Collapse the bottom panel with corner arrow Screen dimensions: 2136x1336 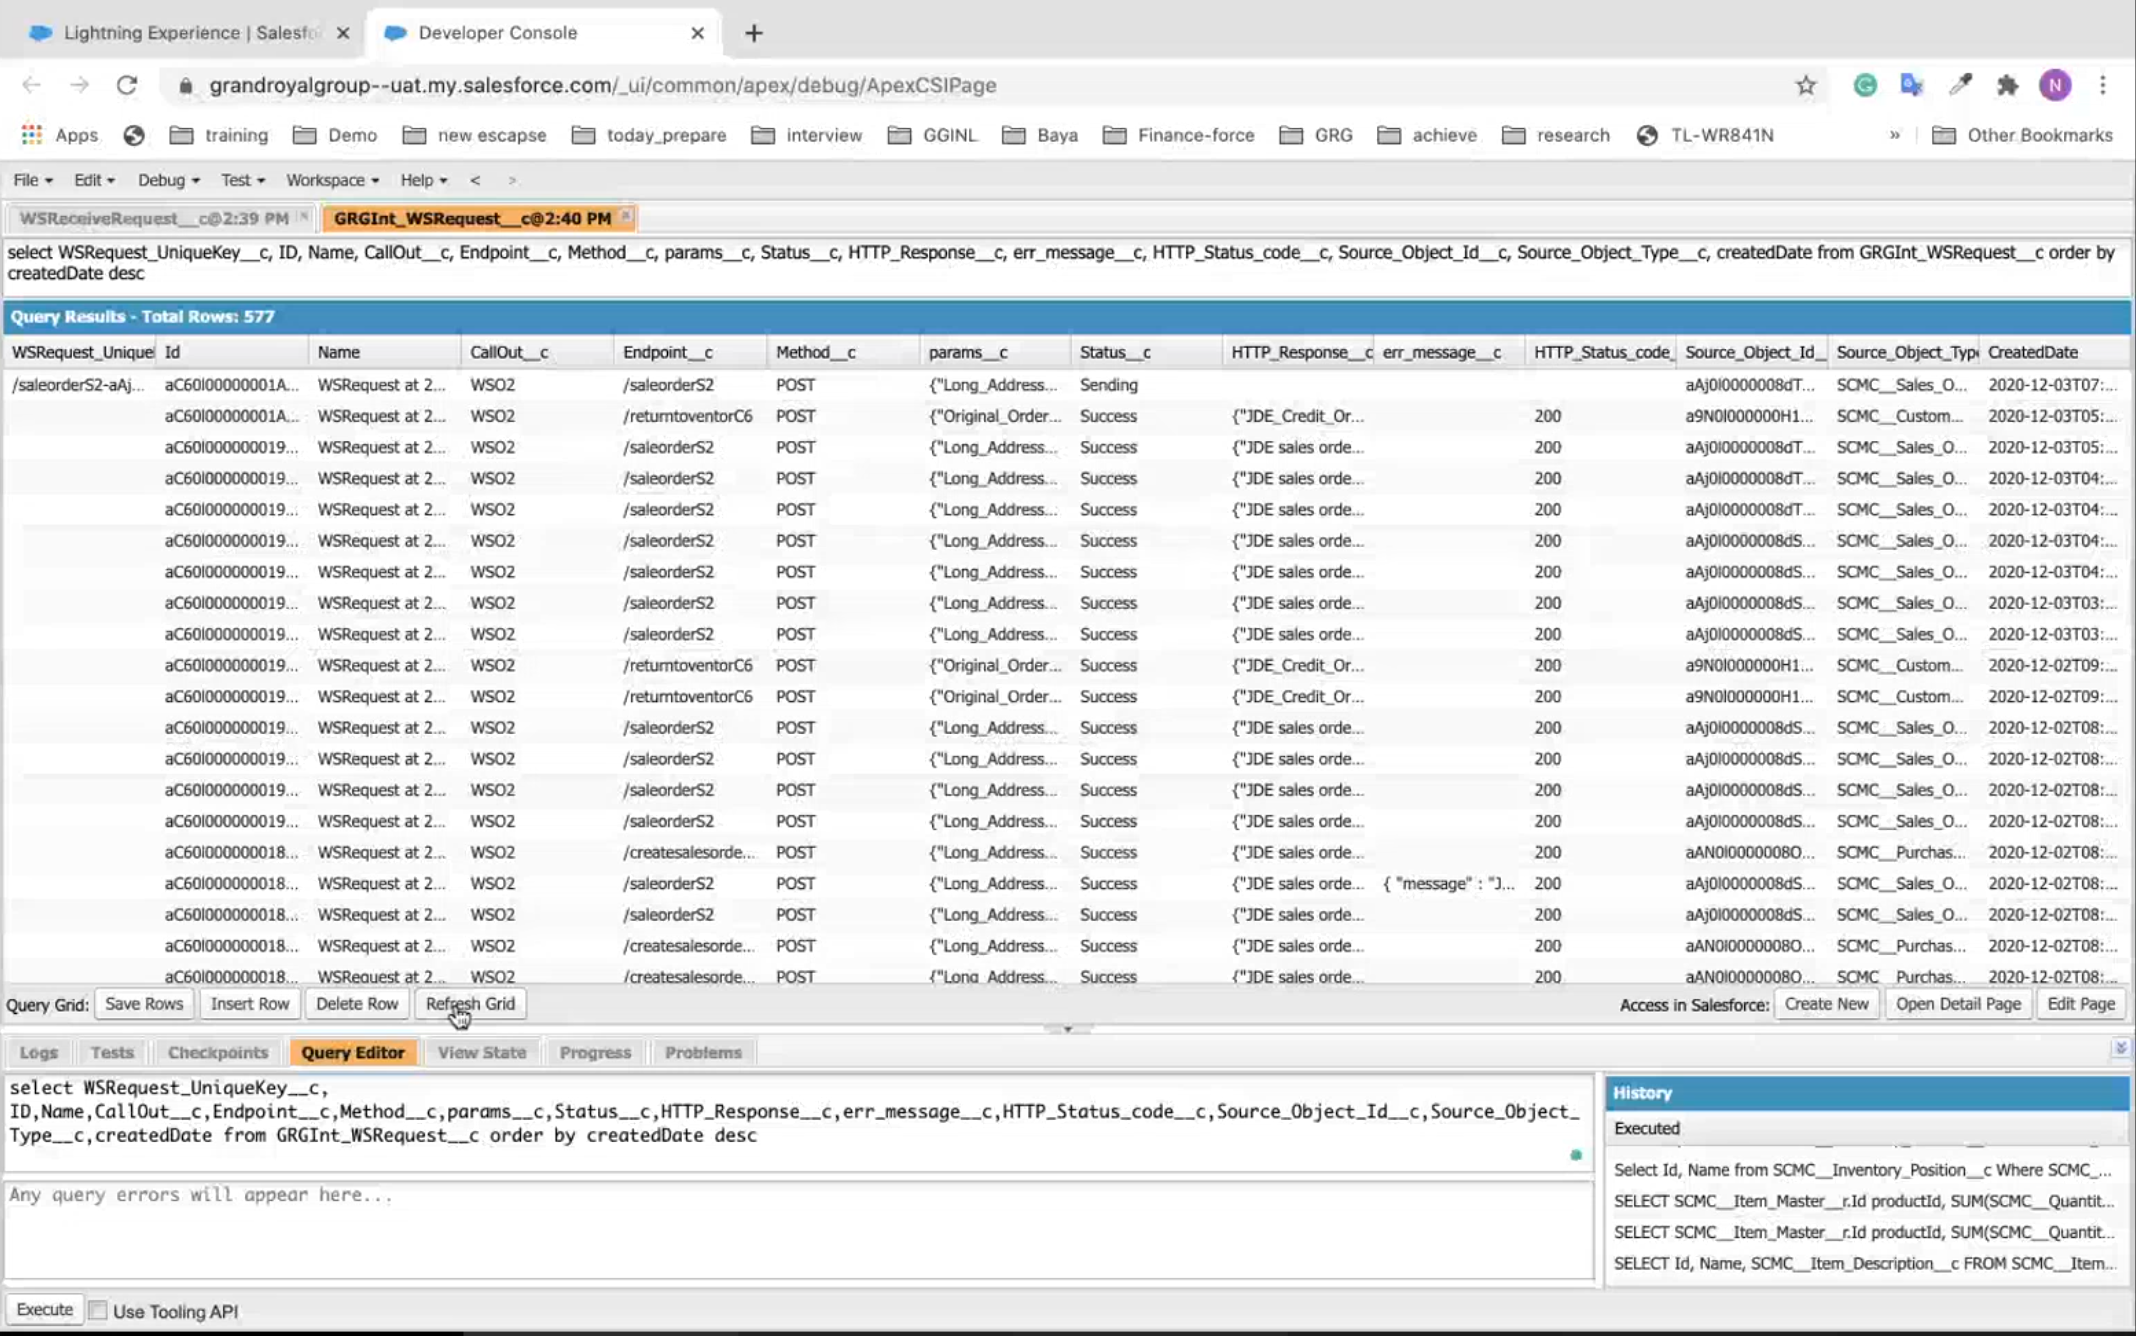point(2119,1048)
